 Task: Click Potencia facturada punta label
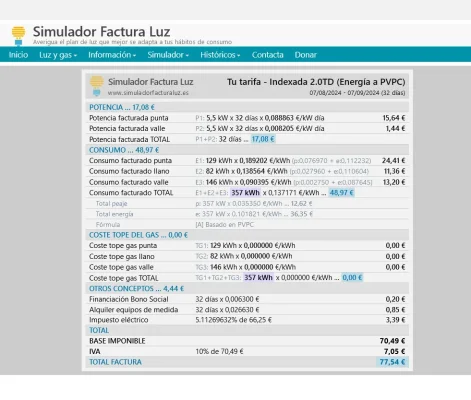(x=129, y=118)
